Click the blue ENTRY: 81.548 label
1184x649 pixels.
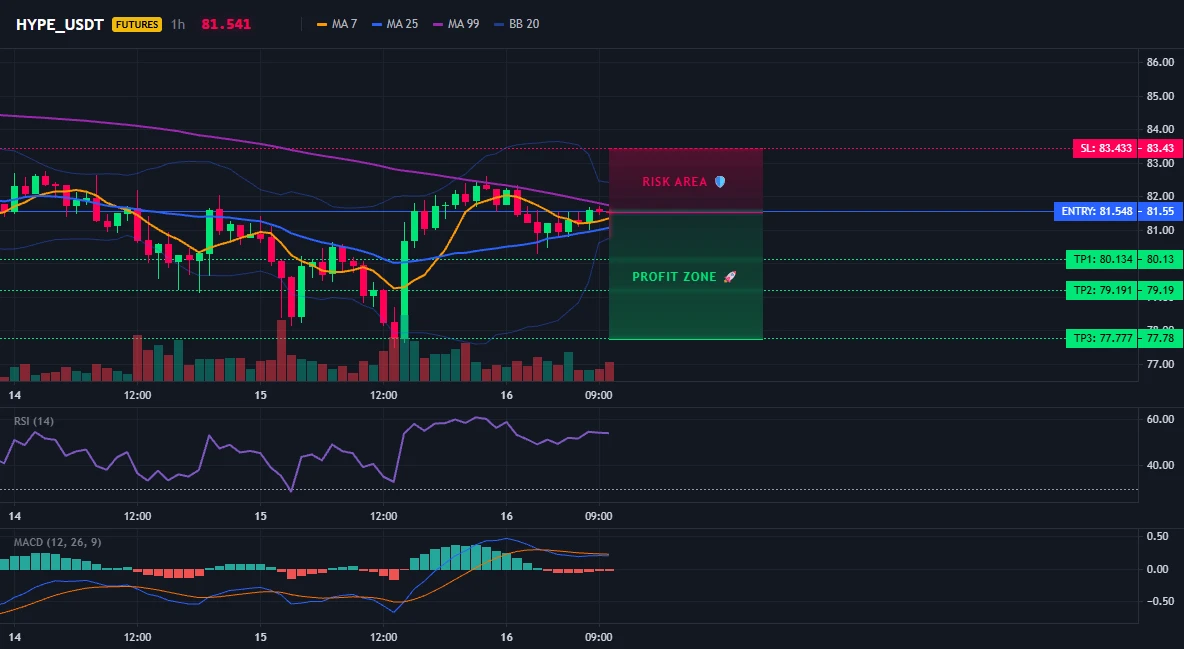pos(1096,212)
